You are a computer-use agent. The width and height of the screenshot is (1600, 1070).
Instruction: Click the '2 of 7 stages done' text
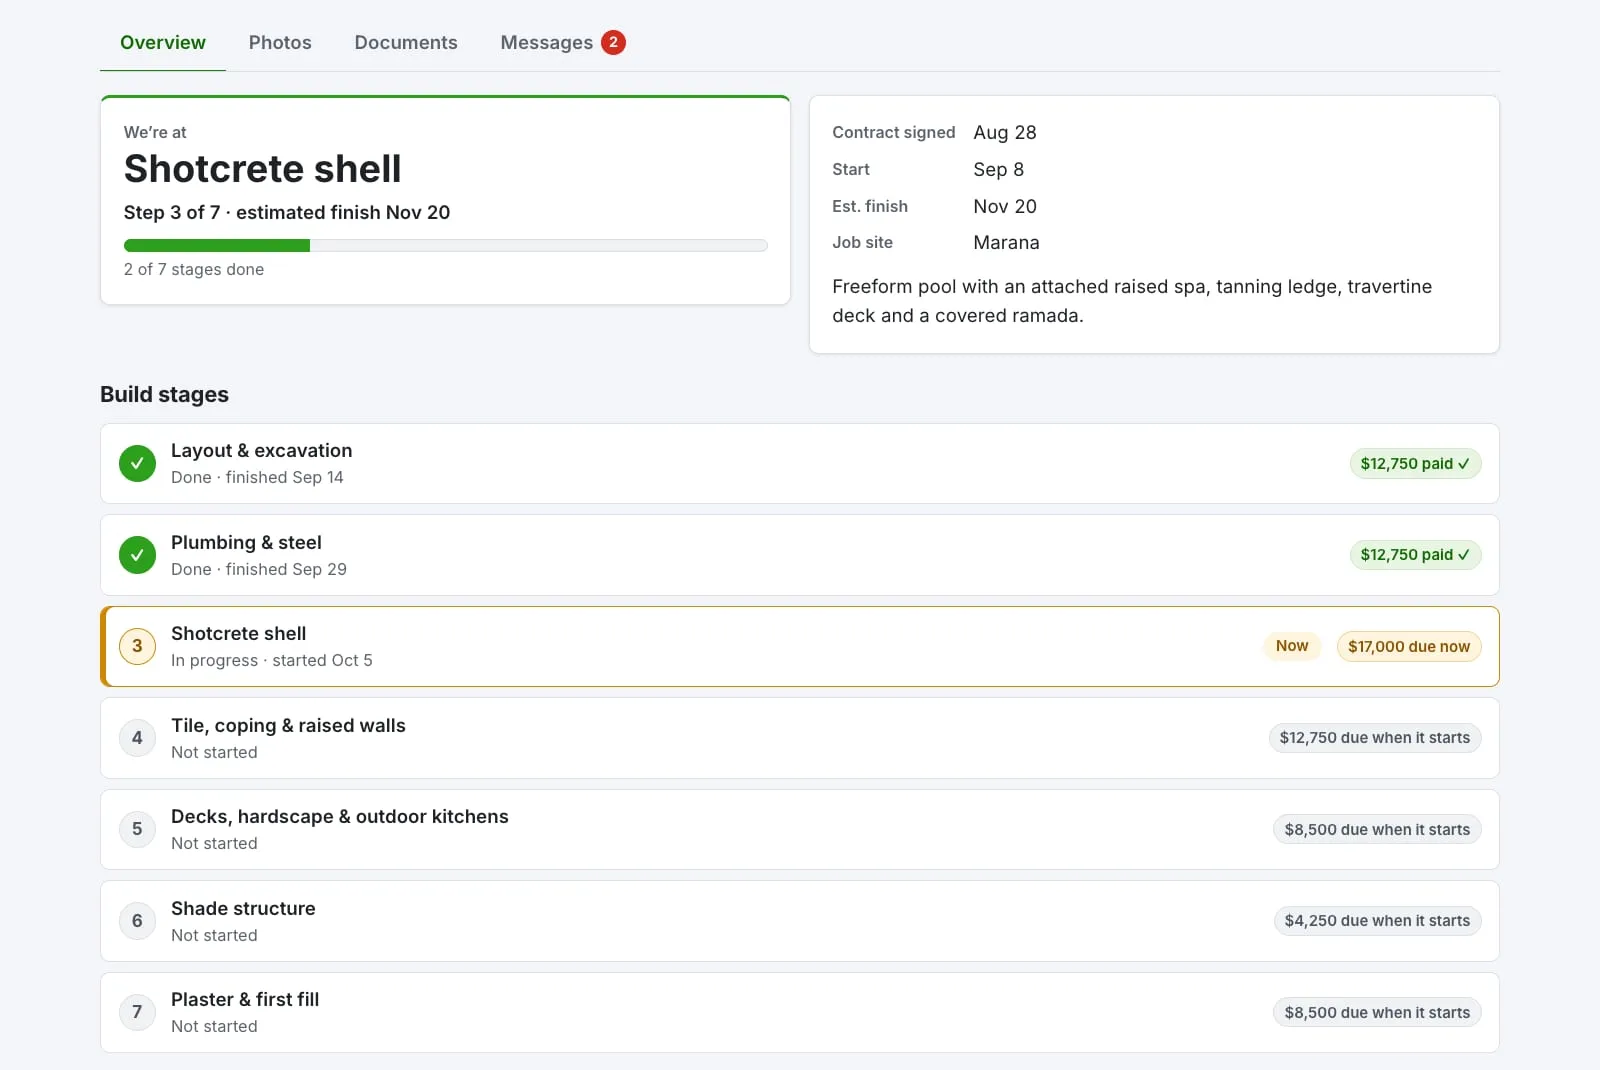(194, 270)
